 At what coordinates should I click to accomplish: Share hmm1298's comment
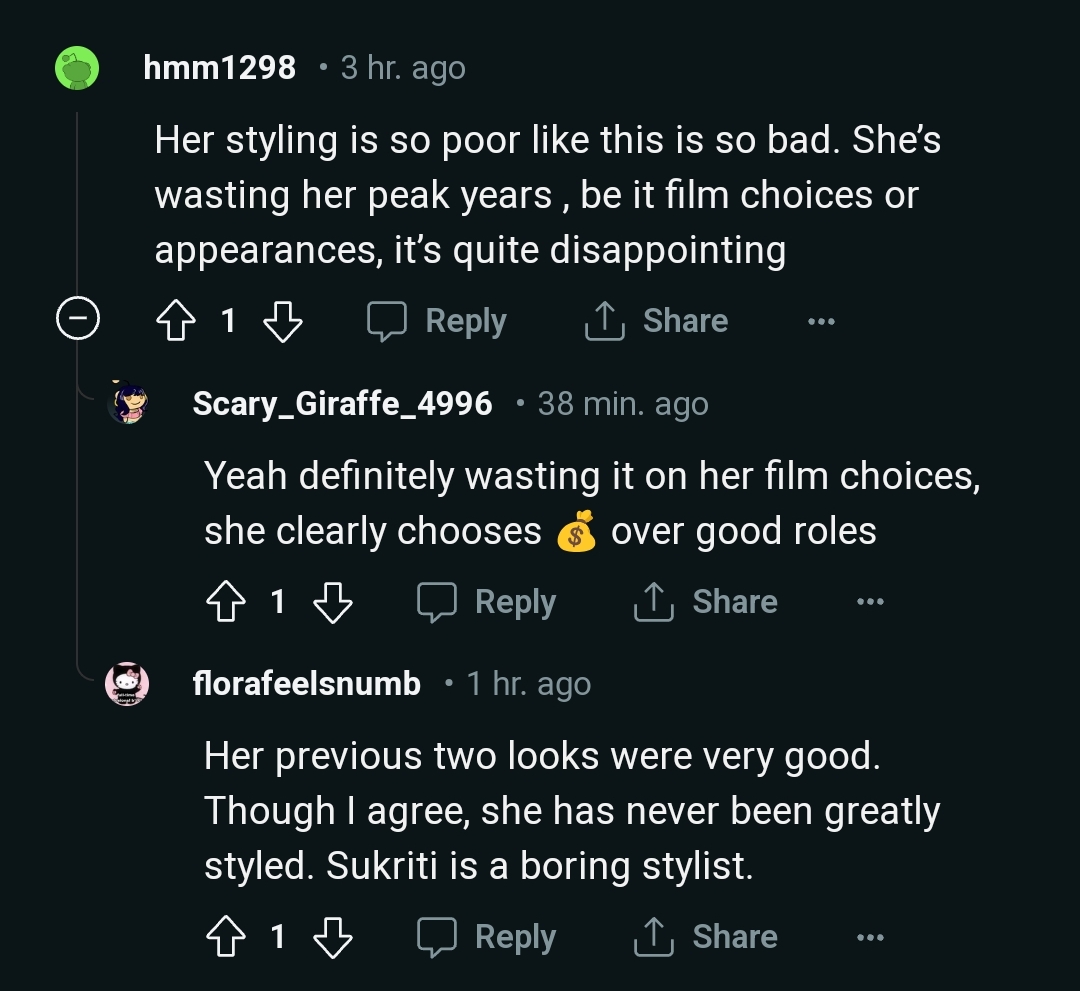[656, 321]
